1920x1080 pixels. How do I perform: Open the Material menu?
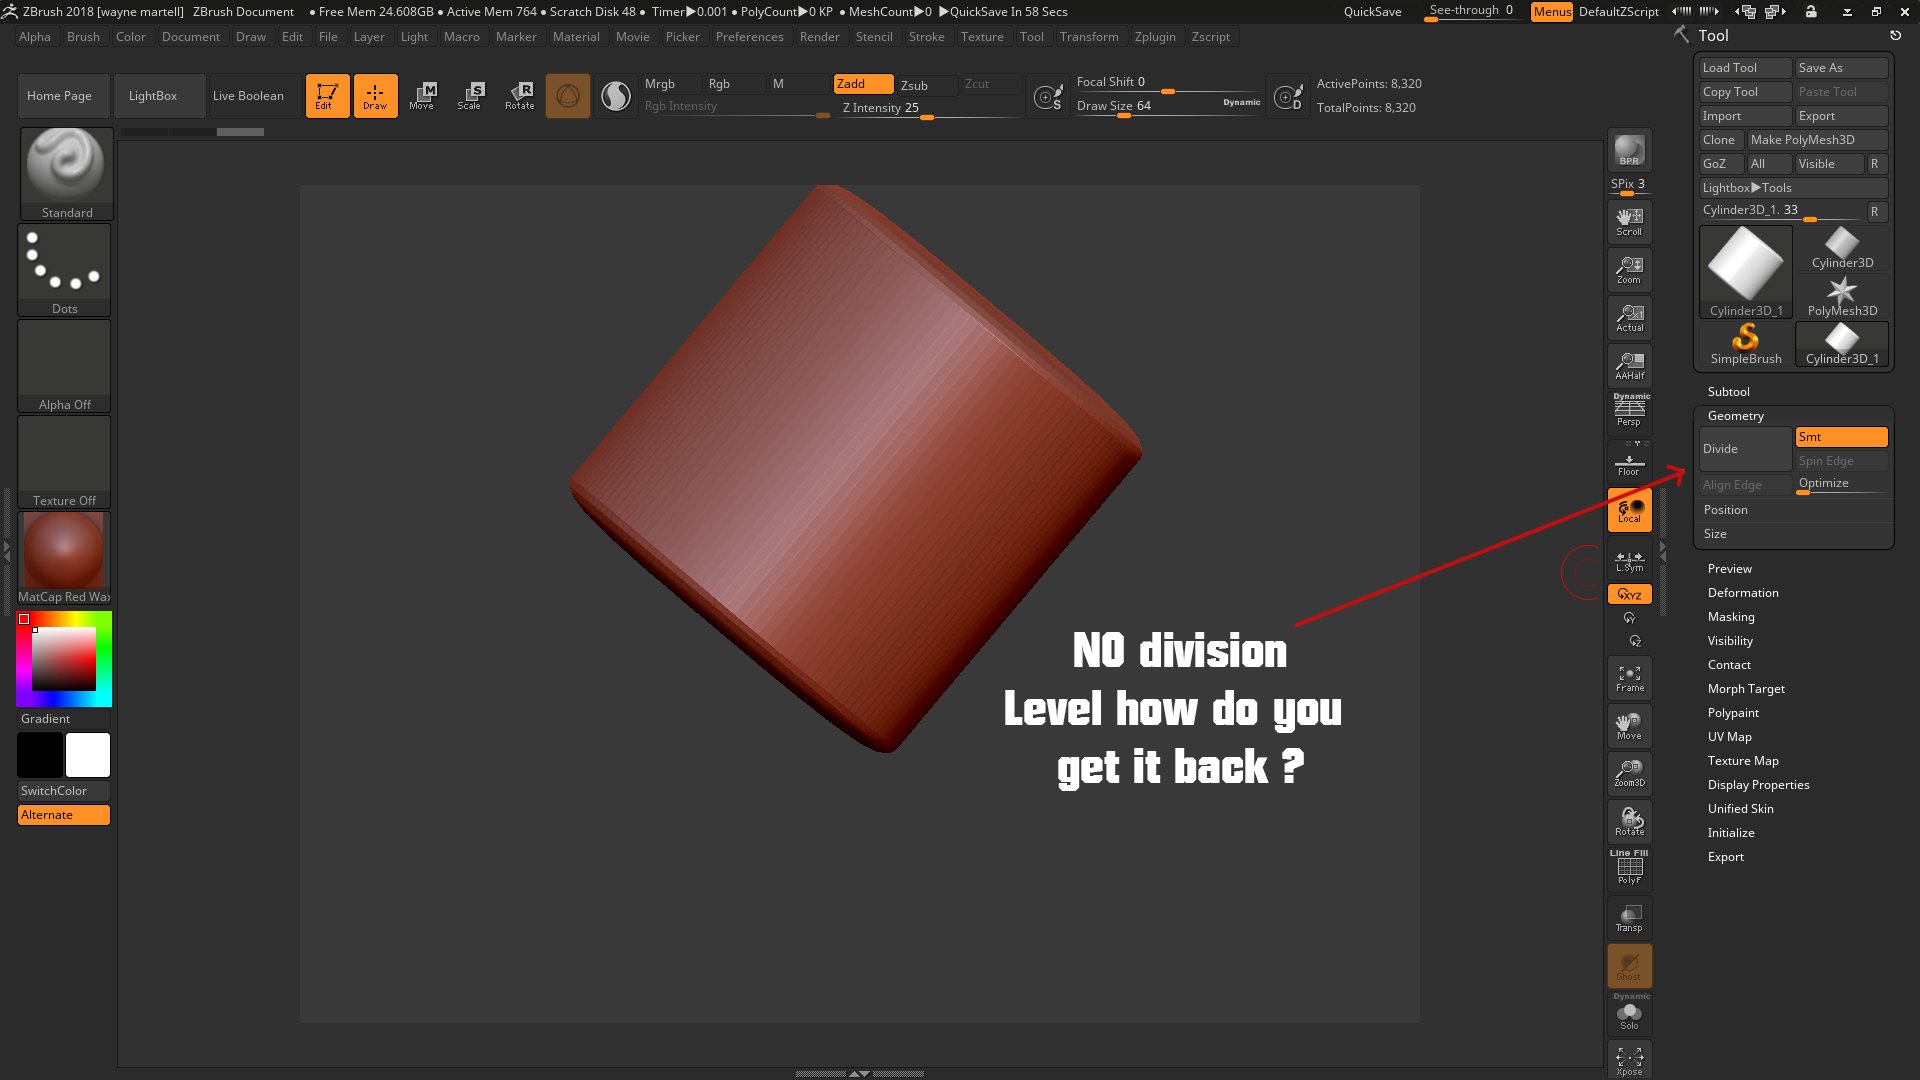[576, 37]
